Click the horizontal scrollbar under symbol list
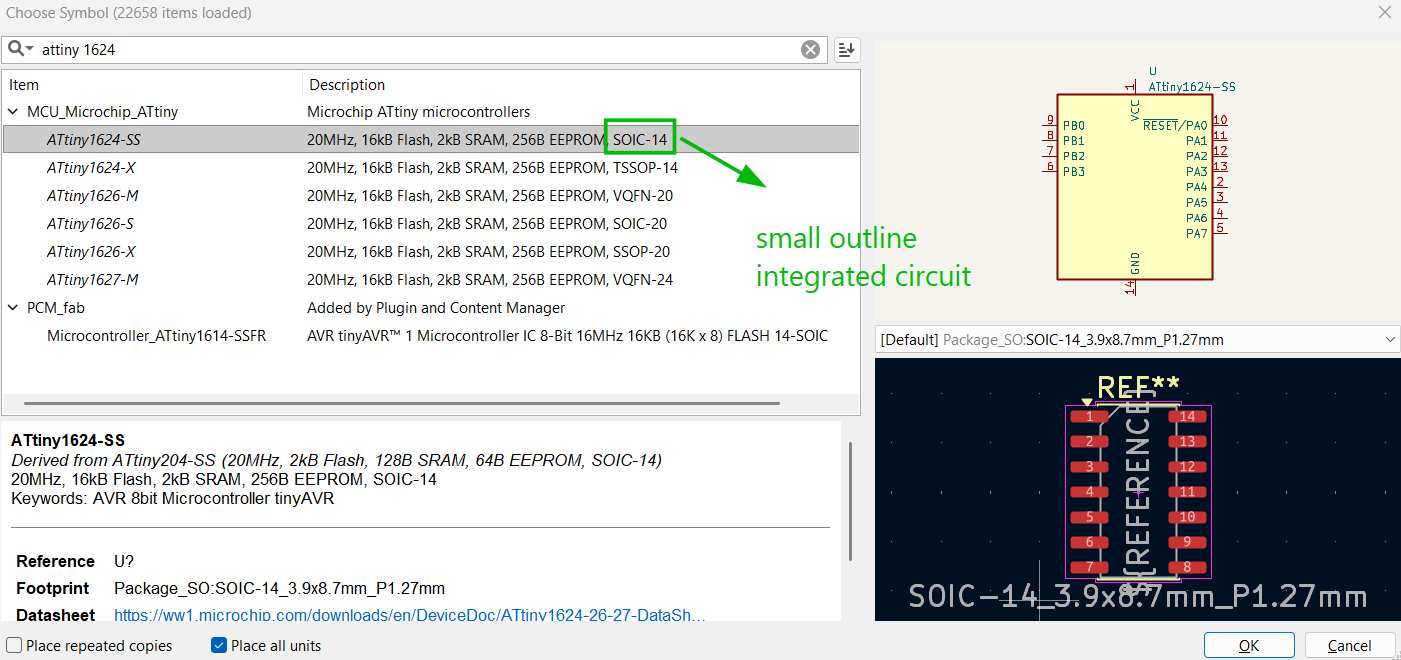The image size is (1401, 660). 400,404
